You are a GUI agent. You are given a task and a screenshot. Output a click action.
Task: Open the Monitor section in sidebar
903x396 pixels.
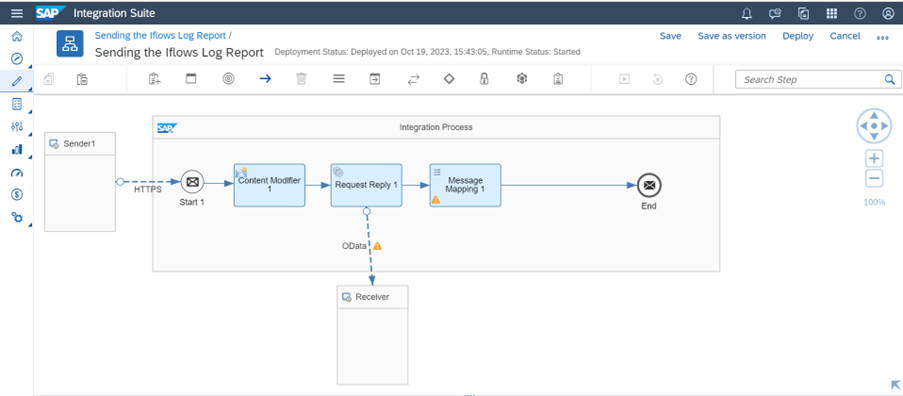click(x=17, y=150)
